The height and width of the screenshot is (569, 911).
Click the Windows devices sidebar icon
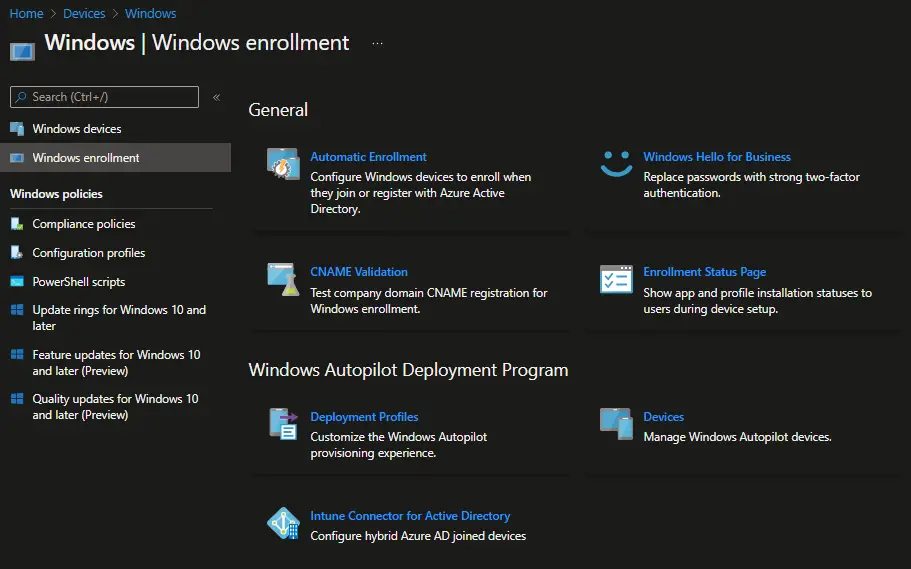pos(17,128)
